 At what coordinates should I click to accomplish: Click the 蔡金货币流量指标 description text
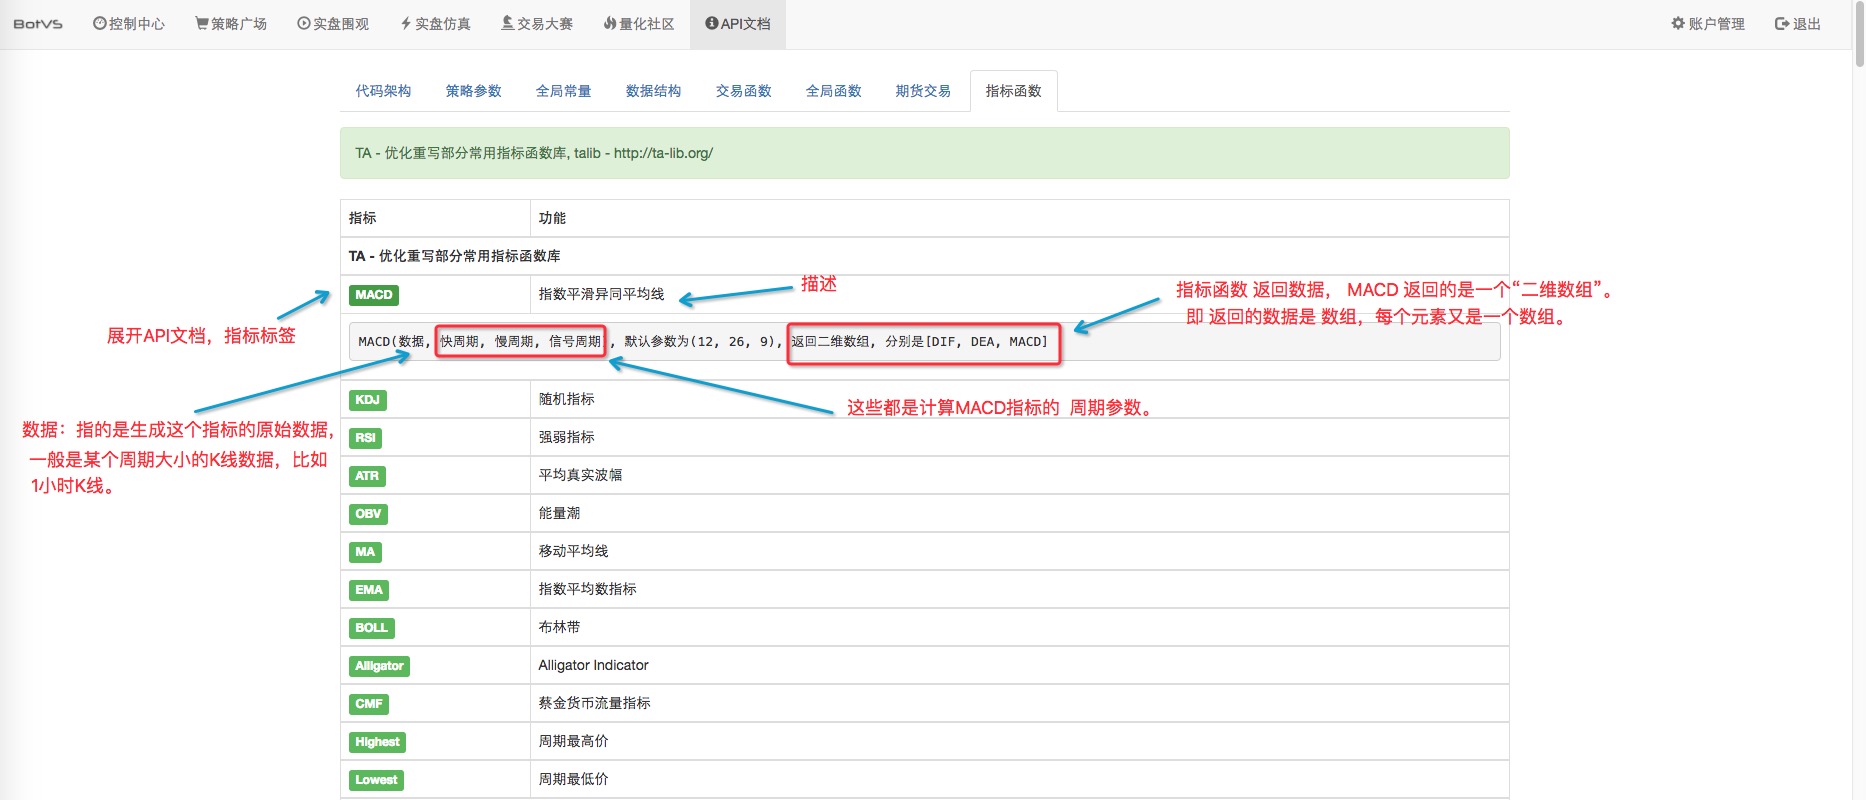[x=594, y=703]
